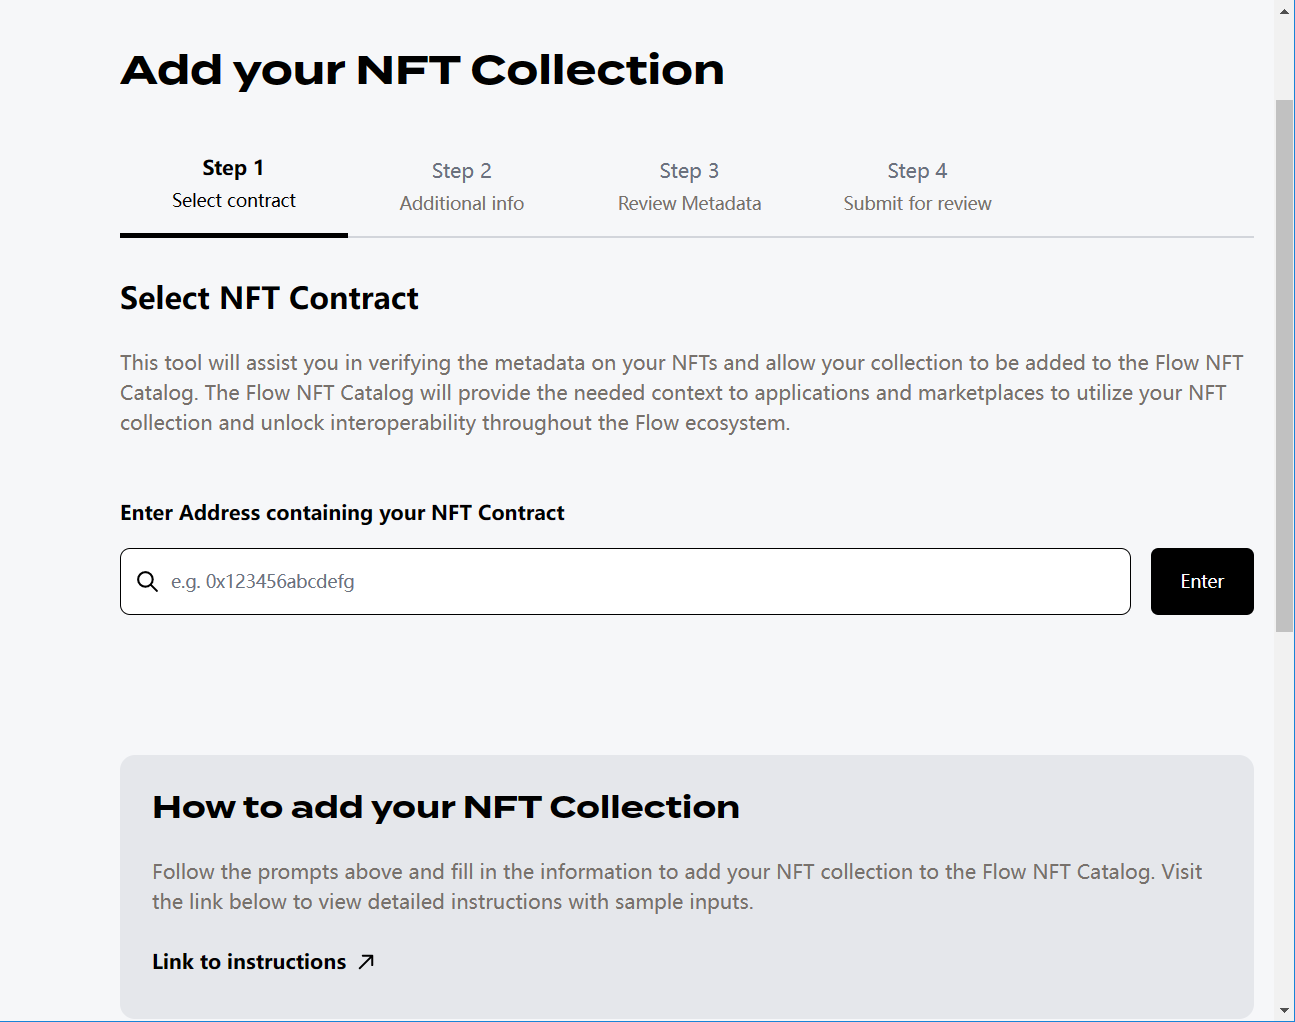Click the scrollbar up arrow
1295x1022 pixels.
tap(1285, 11)
